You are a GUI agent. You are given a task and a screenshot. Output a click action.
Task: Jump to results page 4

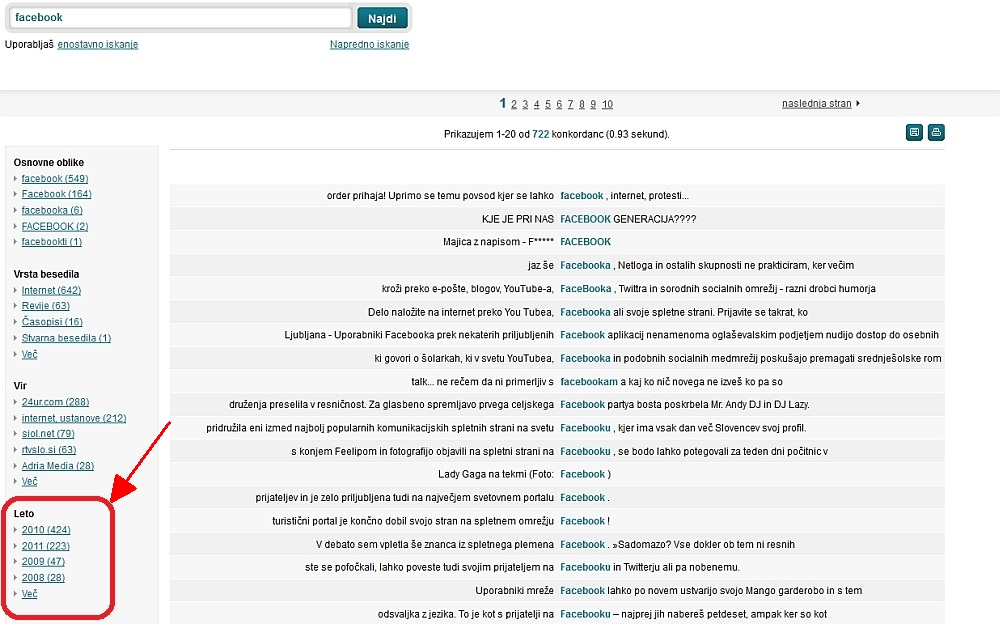pyautogui.click(x=536, y=104)
